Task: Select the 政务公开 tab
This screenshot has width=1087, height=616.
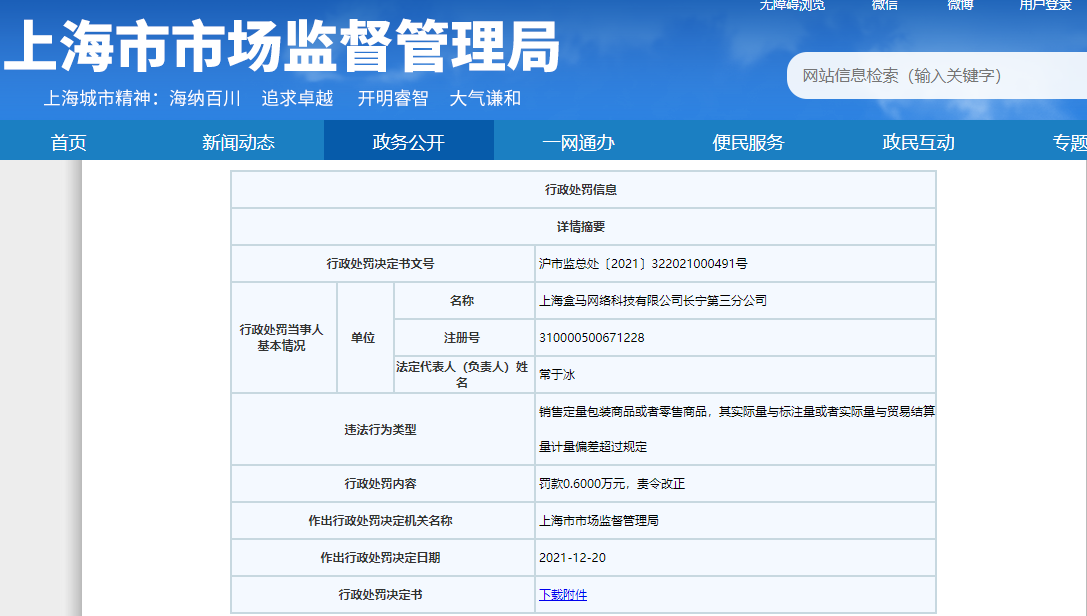Action: (408, 142)
